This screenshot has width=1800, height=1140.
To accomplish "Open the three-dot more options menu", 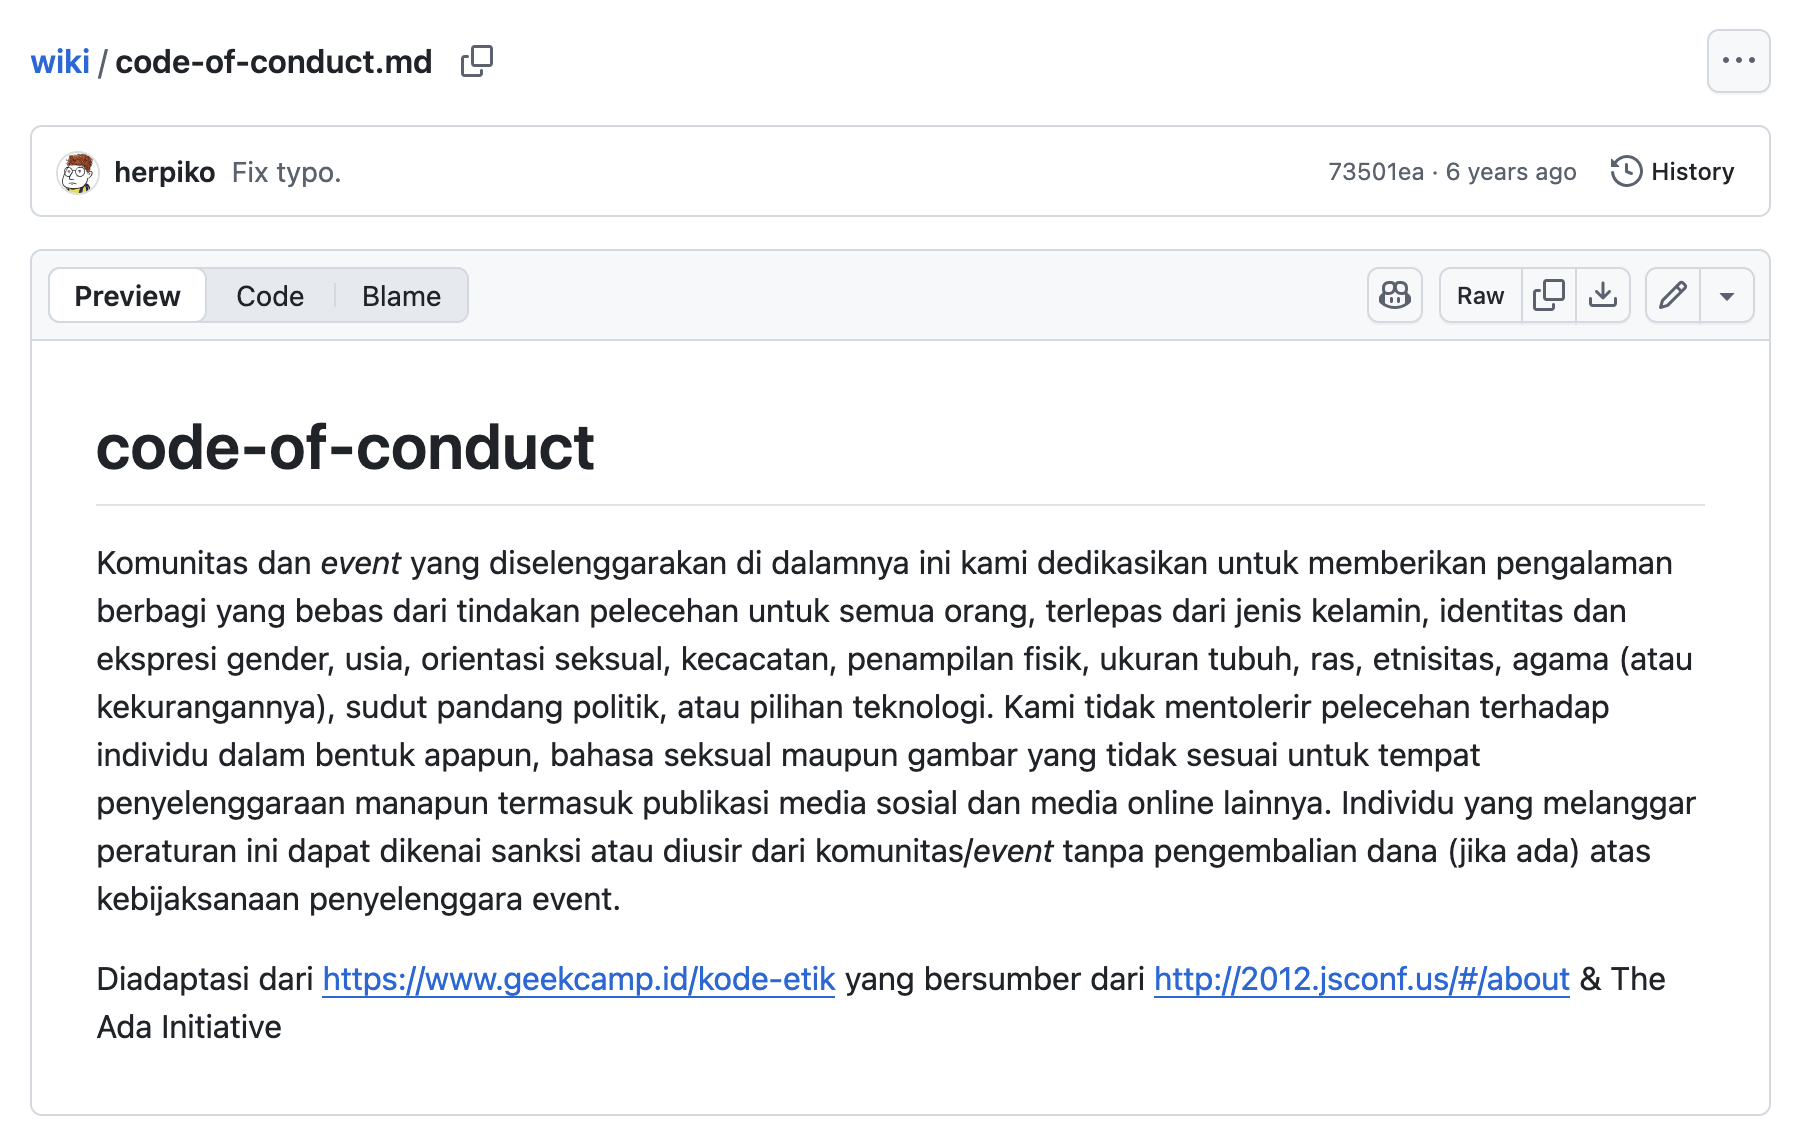I will tap(1738, 61).
